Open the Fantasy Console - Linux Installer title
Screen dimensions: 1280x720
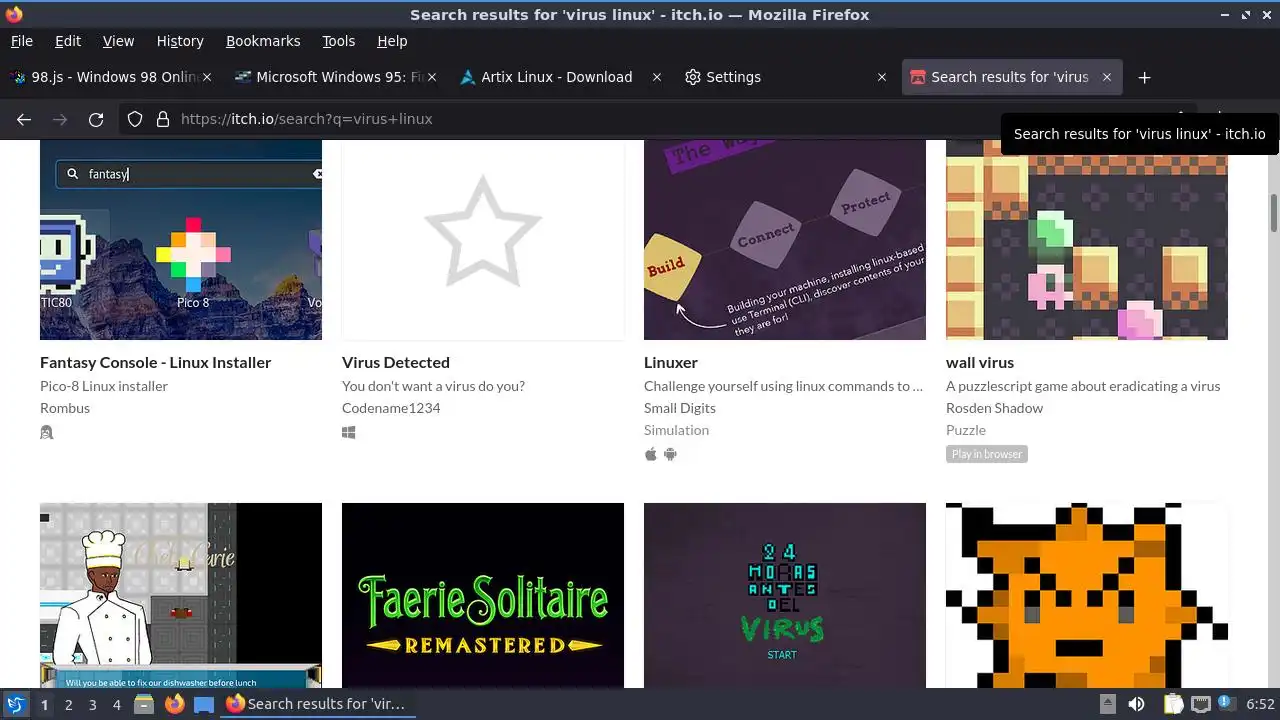[x=155, y=362]
